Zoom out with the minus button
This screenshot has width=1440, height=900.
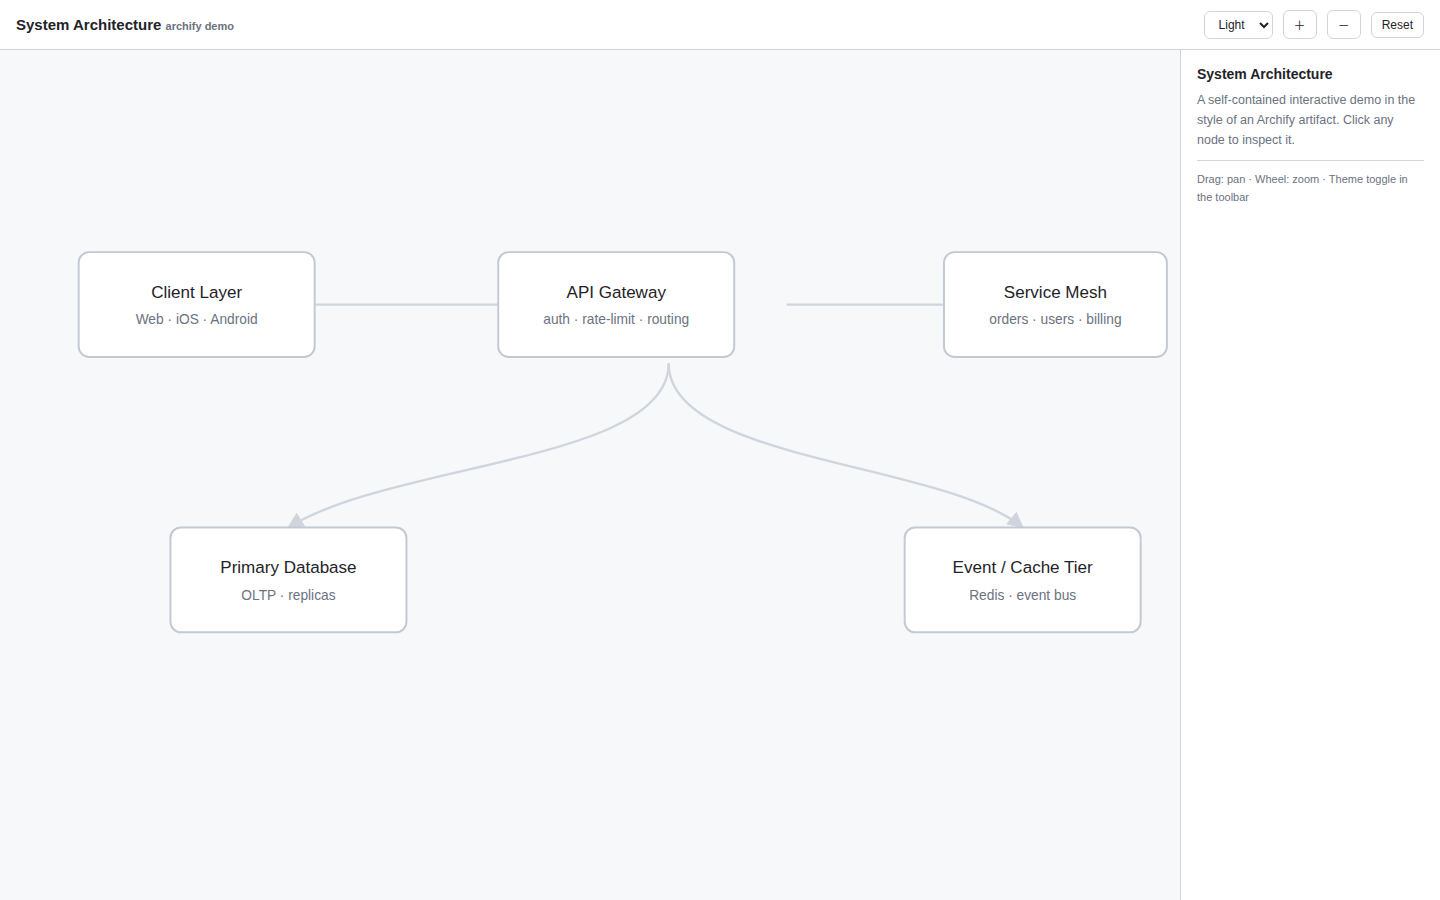1343,25
